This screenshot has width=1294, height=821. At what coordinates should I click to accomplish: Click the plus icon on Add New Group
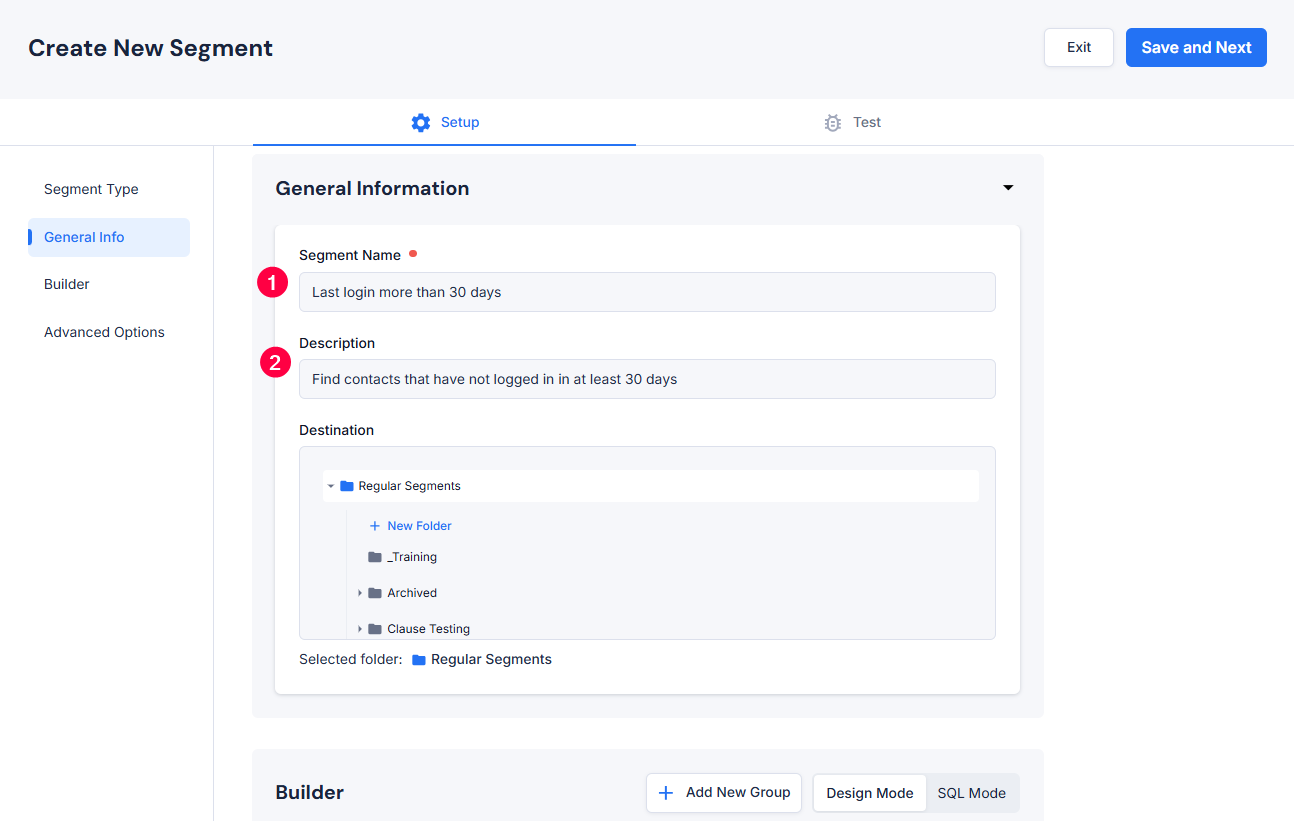pos(666,793)
